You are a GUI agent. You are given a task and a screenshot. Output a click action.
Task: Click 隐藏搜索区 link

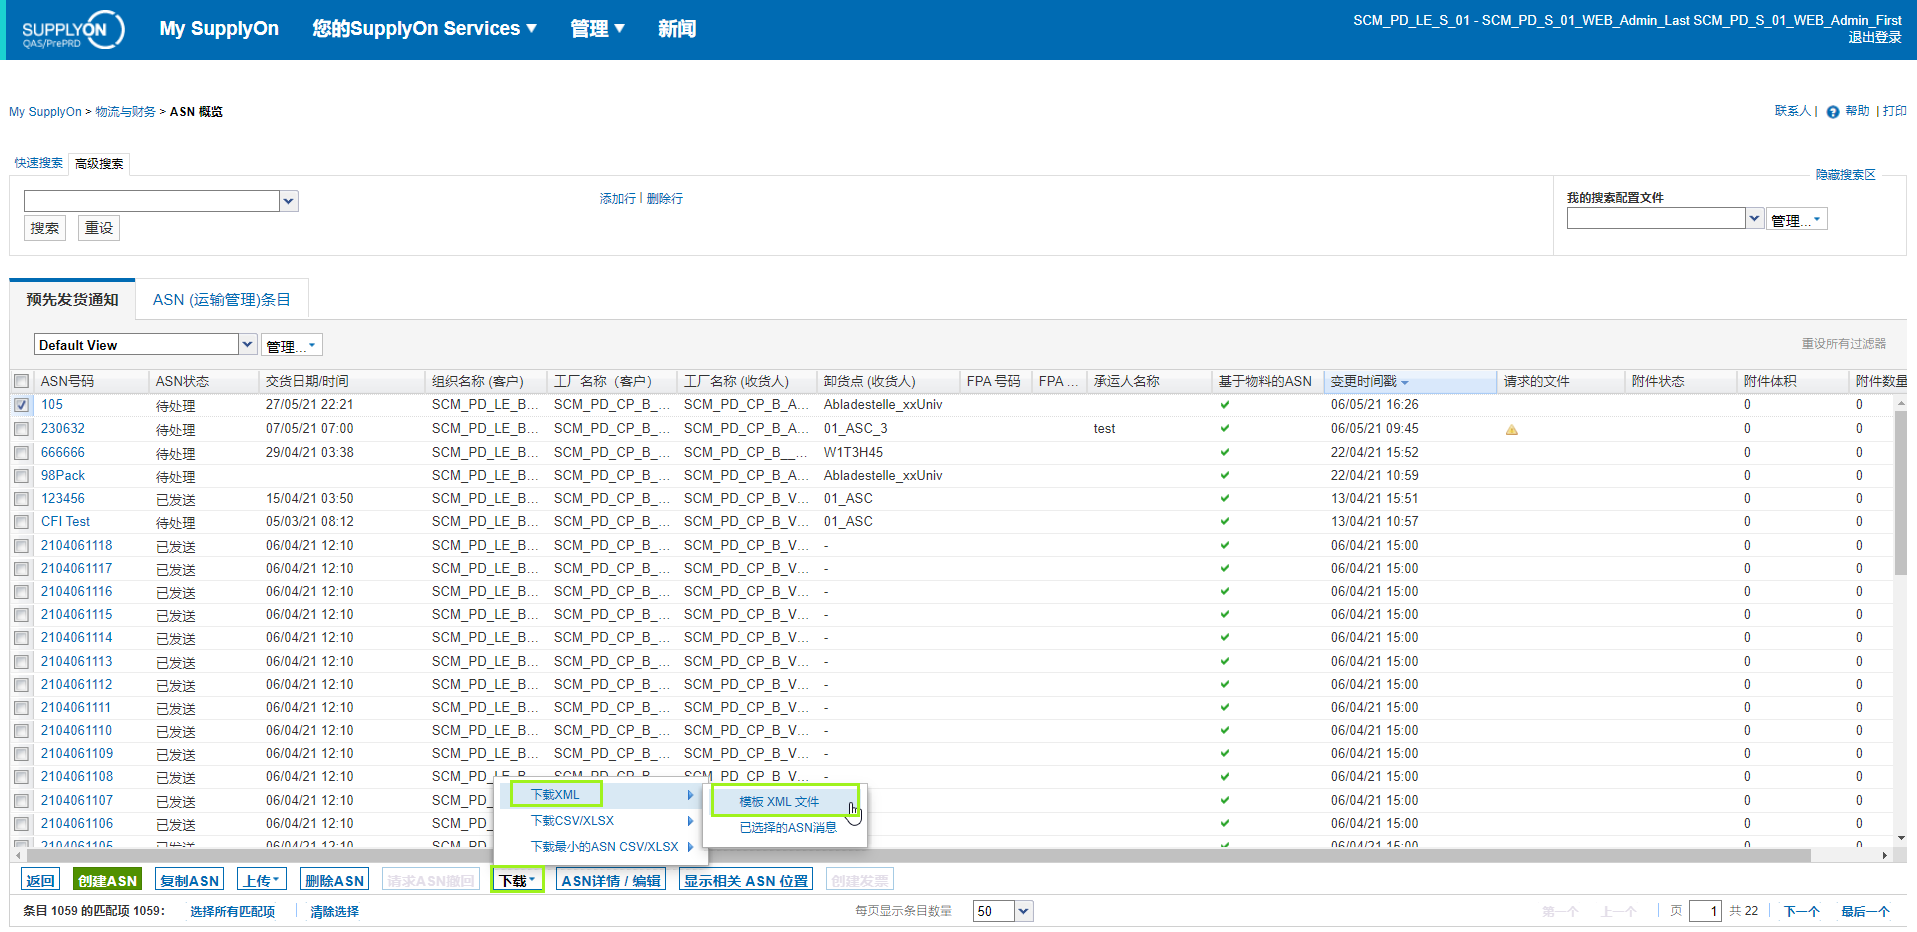coord(1845,175)
